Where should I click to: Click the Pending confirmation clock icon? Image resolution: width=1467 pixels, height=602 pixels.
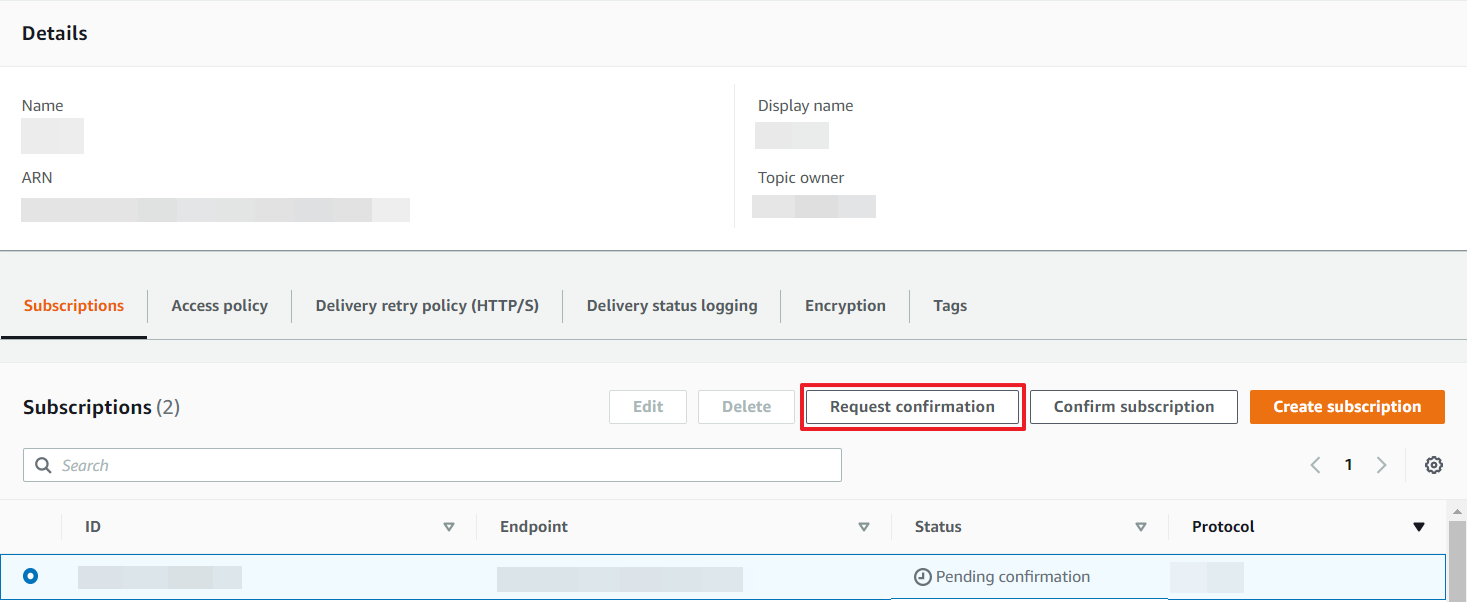tap(922, 577)
